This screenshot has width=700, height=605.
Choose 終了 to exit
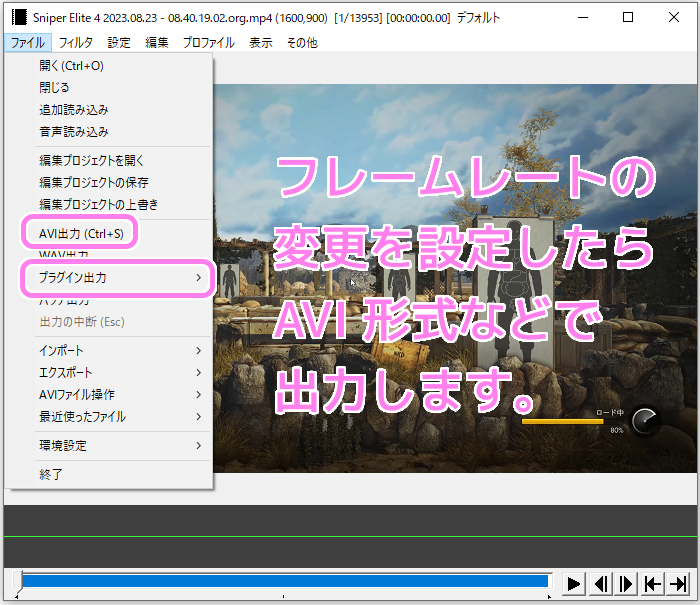(x=109, y=474)
